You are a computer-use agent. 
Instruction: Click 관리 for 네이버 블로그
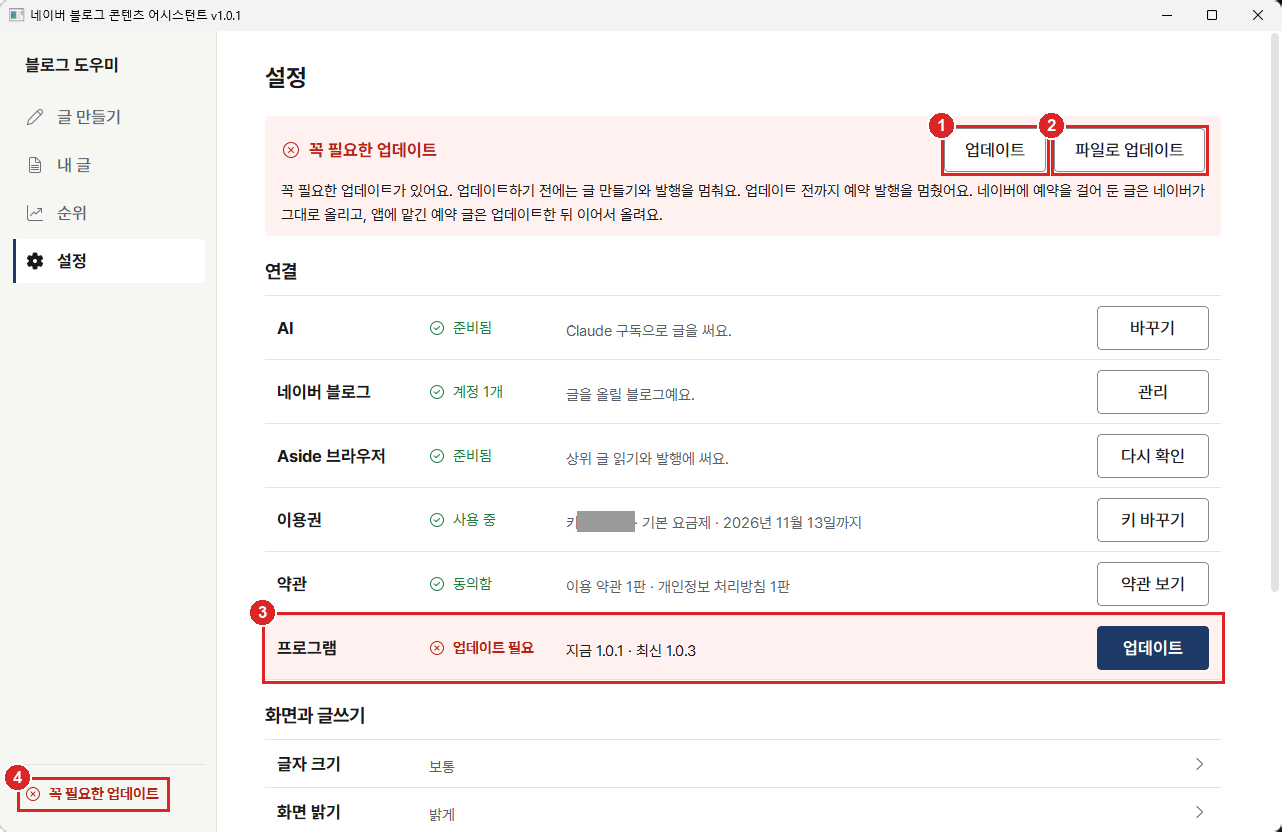pyautogui.click(x=1152, y=392)
